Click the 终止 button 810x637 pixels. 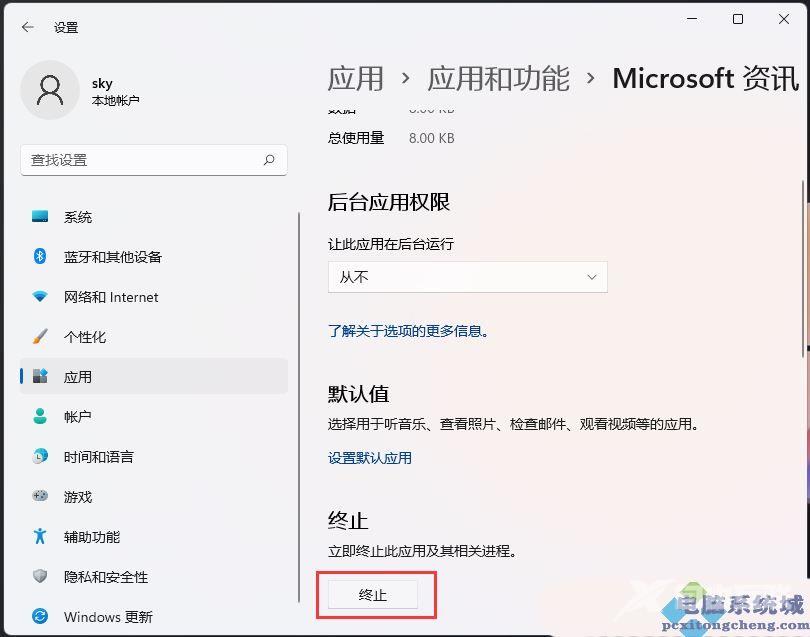click(372, 595)
